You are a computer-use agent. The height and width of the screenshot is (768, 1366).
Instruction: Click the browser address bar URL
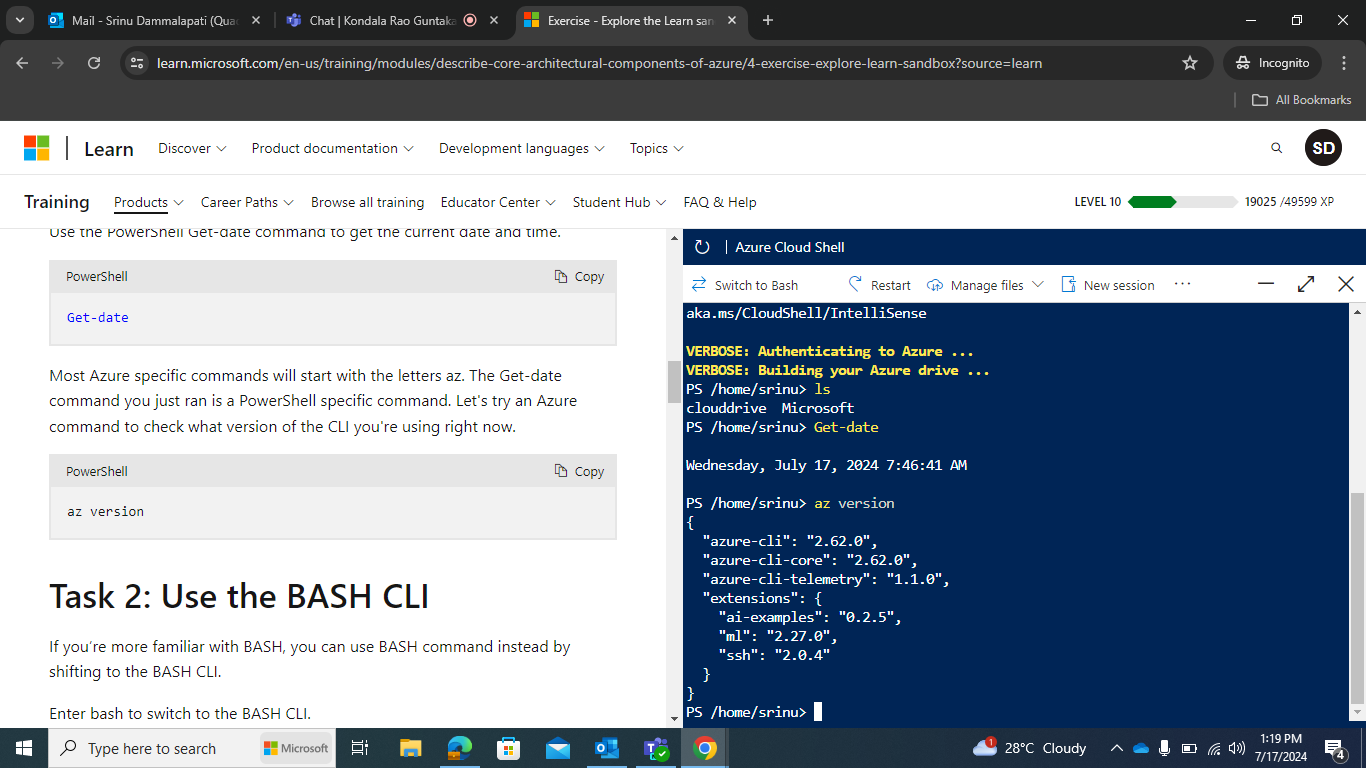(599, 63)
